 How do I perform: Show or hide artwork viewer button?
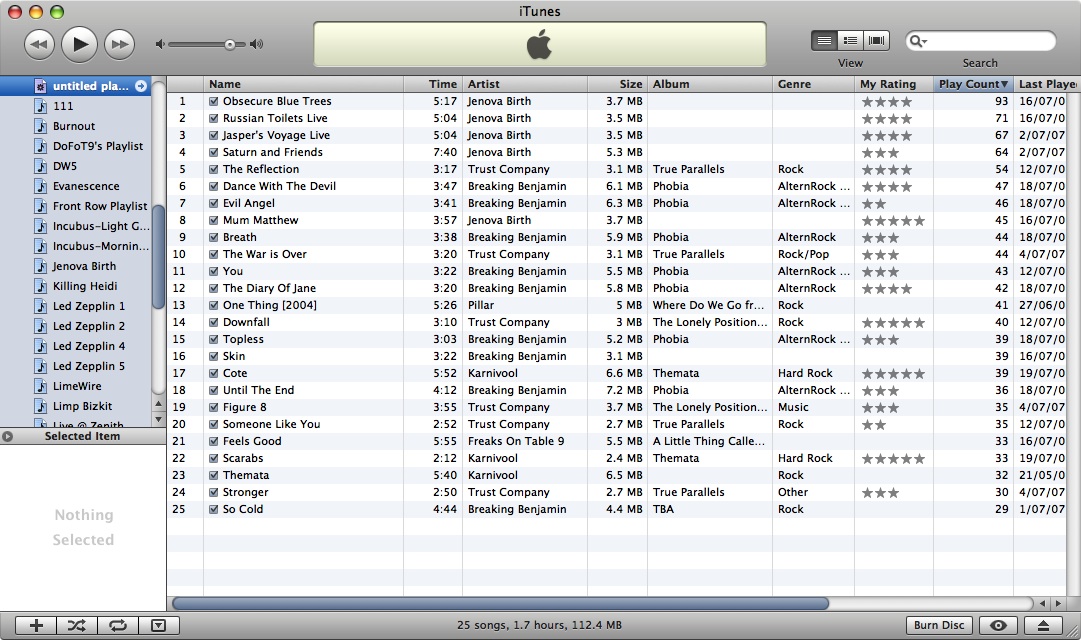click(x=159, y=626)
